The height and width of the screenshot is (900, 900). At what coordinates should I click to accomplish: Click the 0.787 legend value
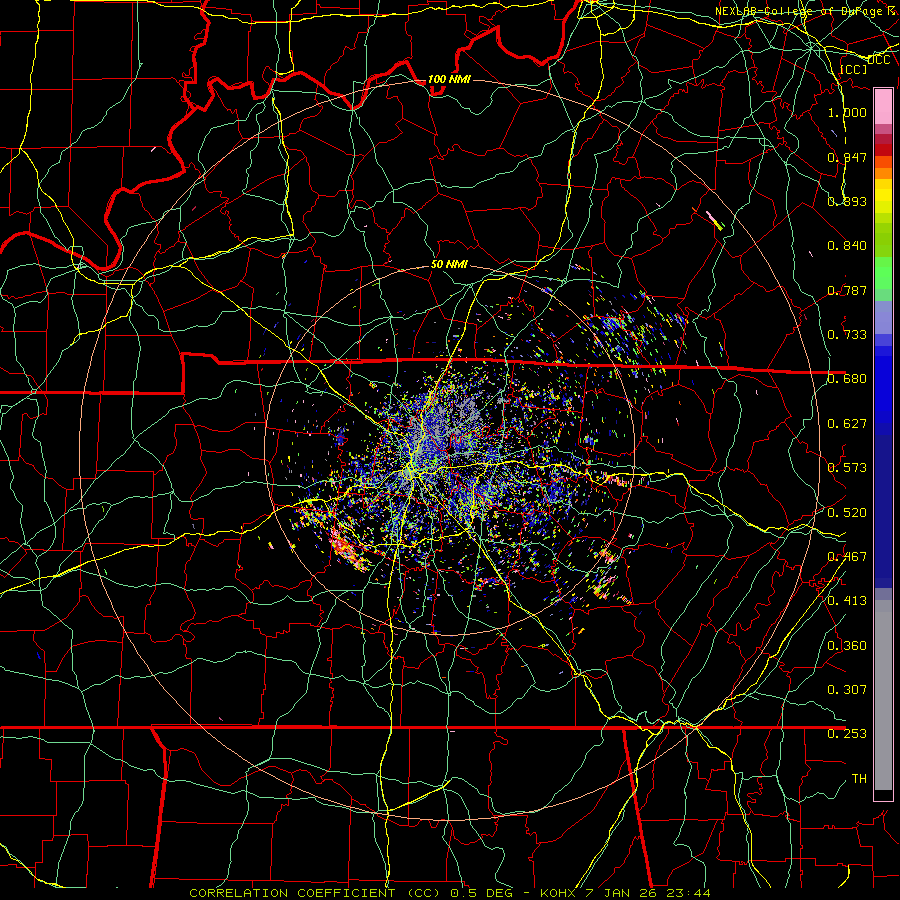tap(847, 290)
